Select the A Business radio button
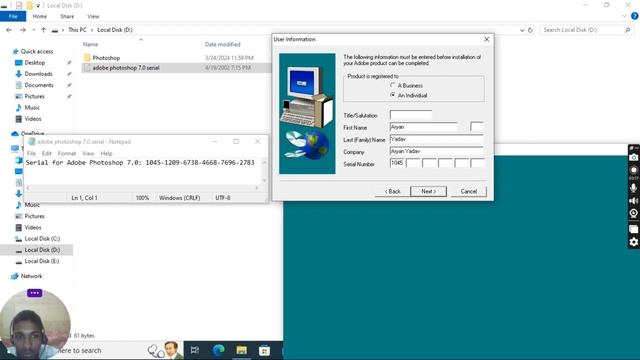Viewport: 640px width, 360px height. click(393, 85)
